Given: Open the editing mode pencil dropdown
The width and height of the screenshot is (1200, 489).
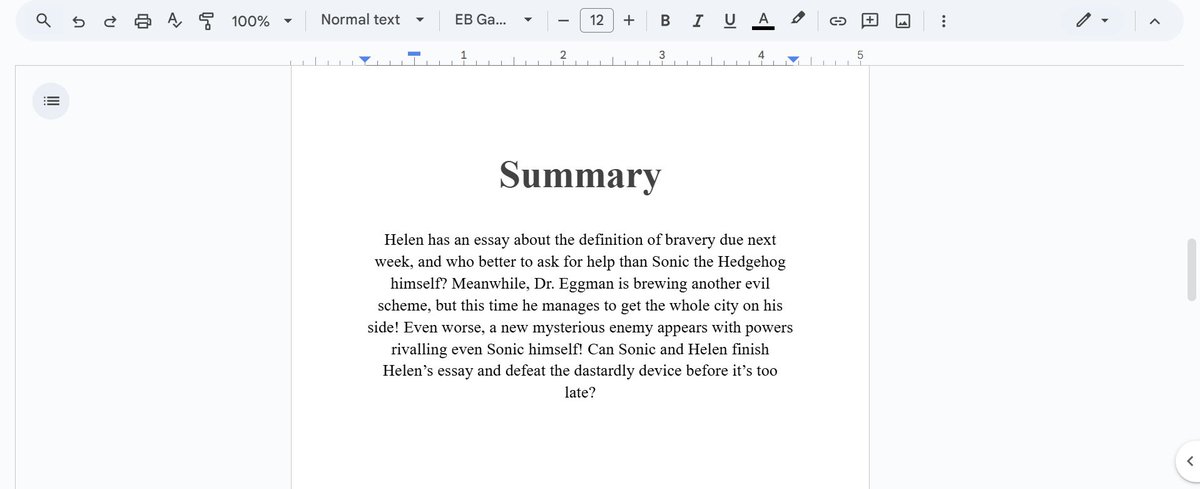Looking at the screenshot, I should pos(1092,20).
